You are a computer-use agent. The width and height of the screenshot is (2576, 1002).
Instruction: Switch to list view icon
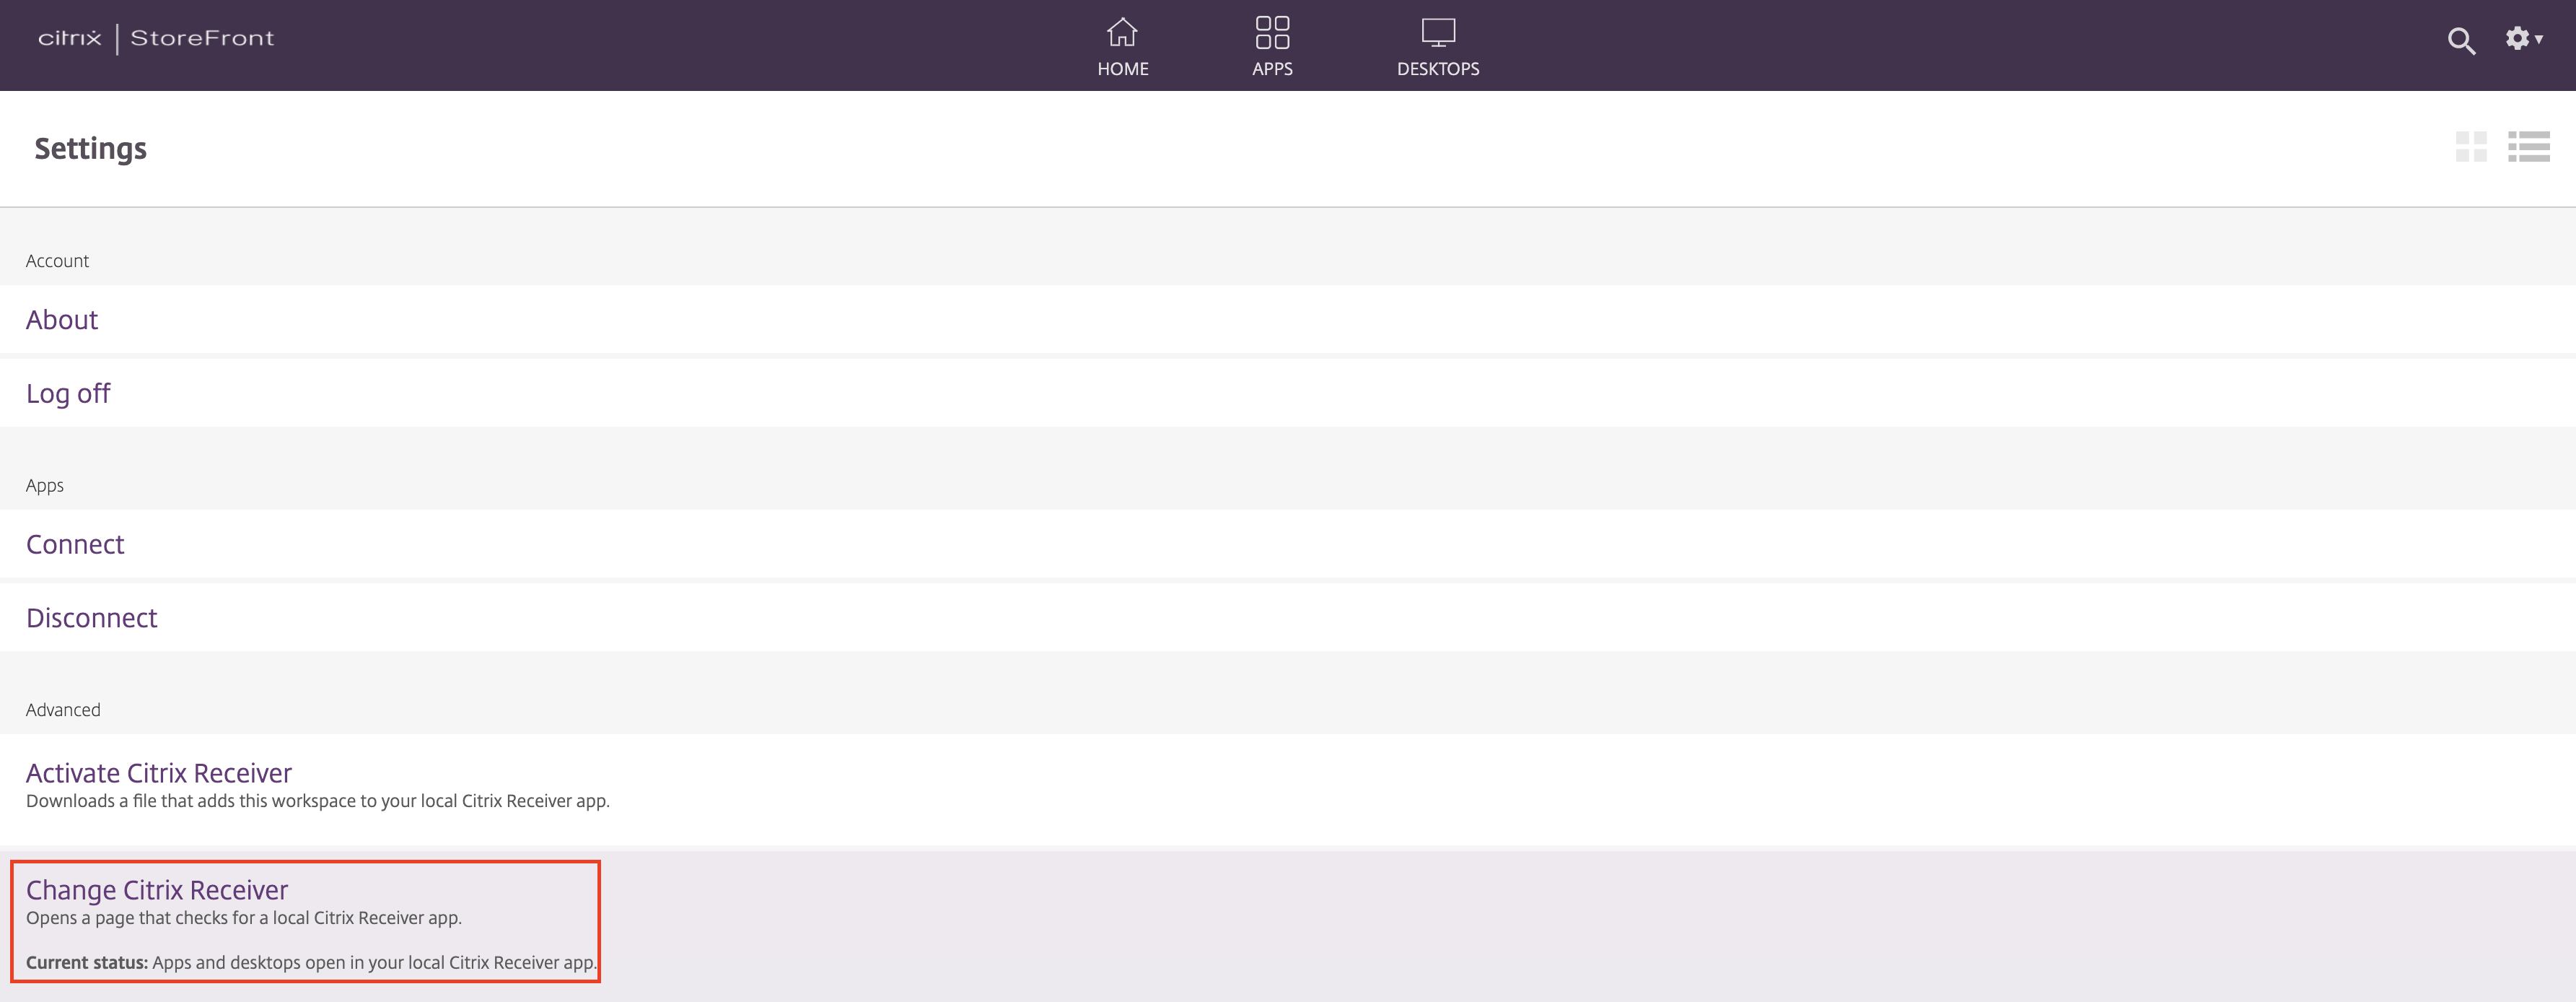[2528, 147]
